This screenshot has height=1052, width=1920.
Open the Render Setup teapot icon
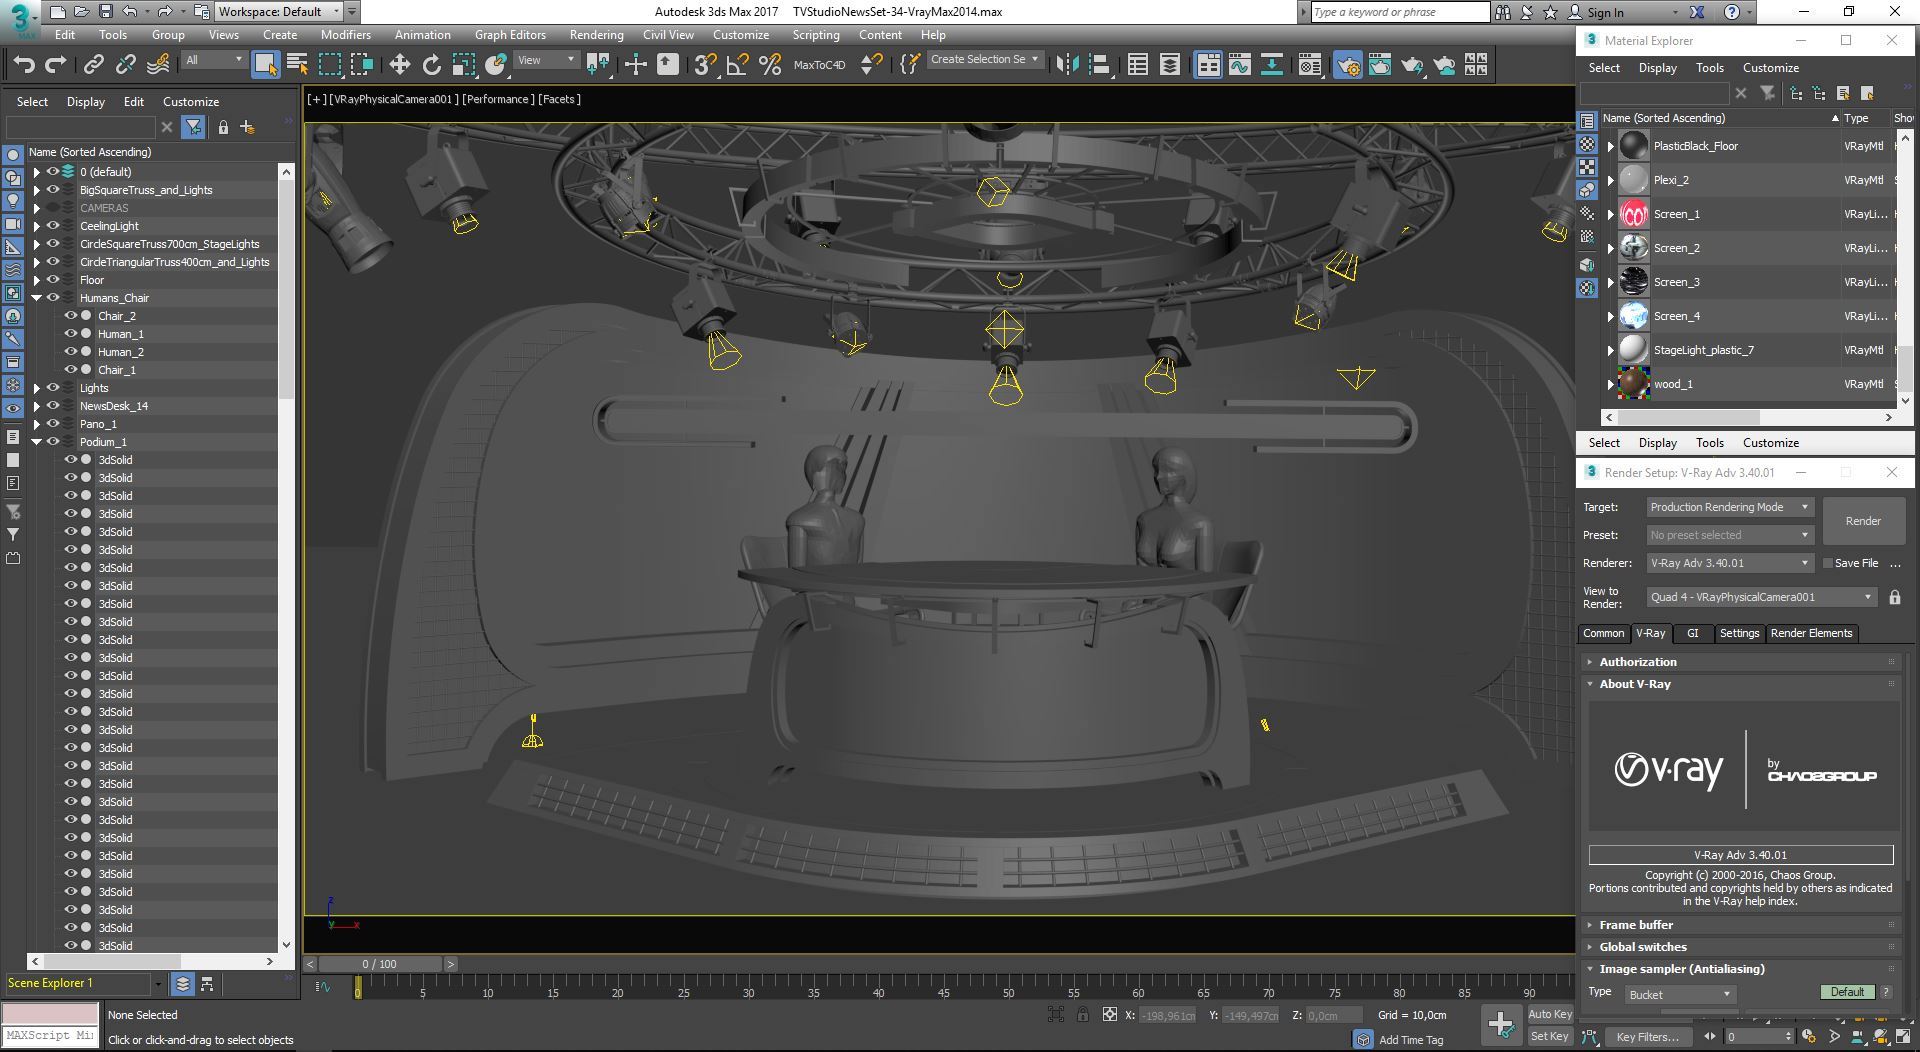tap(1347, 65)
